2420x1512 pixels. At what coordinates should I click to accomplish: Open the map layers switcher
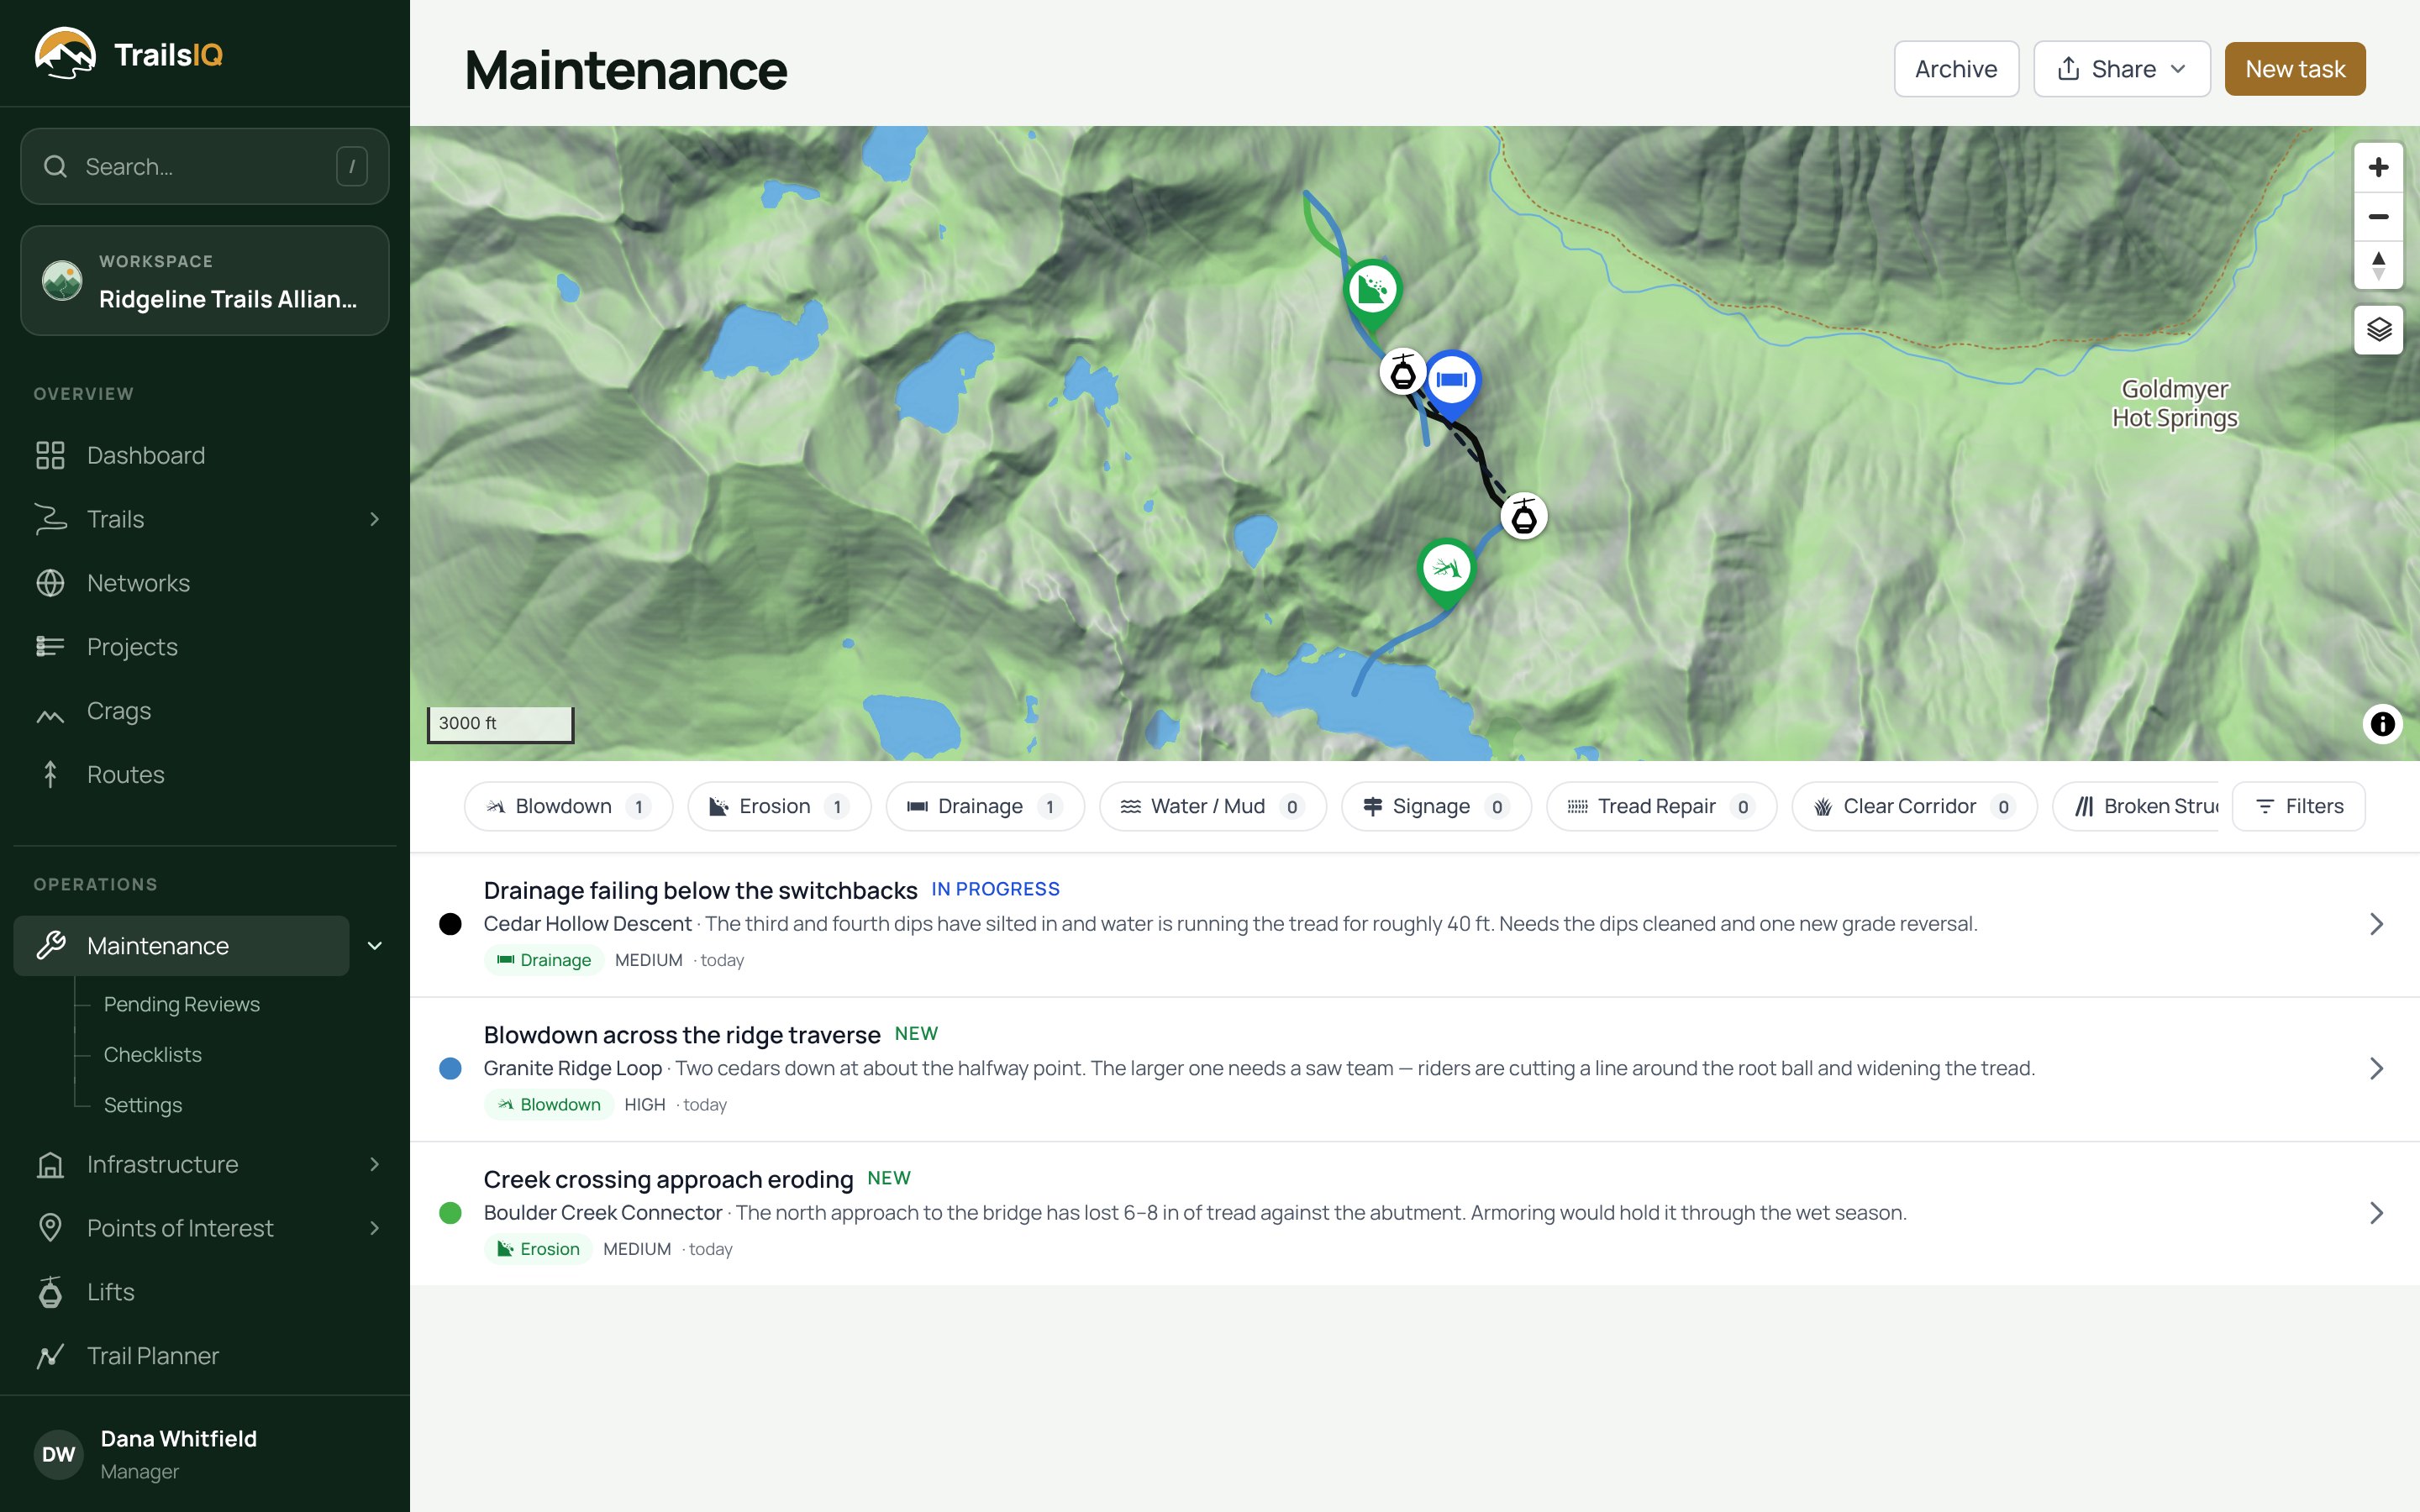(x=2378, y=329)
